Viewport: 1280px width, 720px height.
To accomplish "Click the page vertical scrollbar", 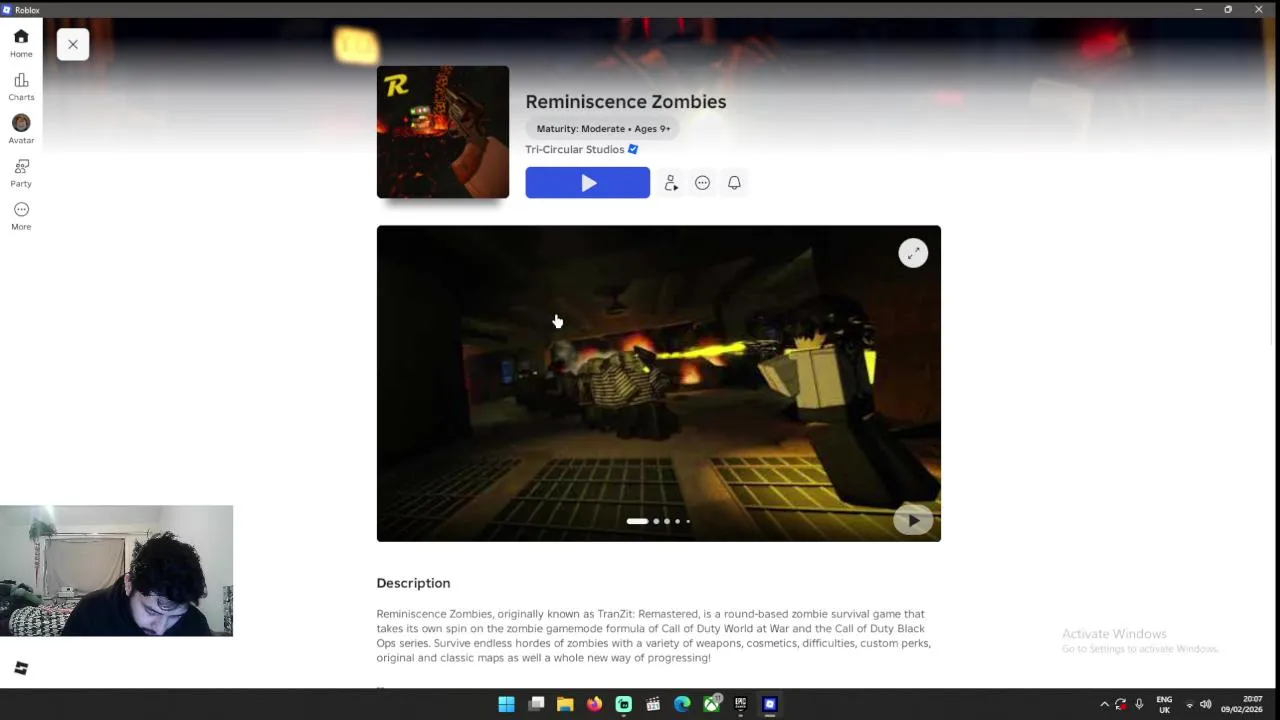I will 1273,250.
